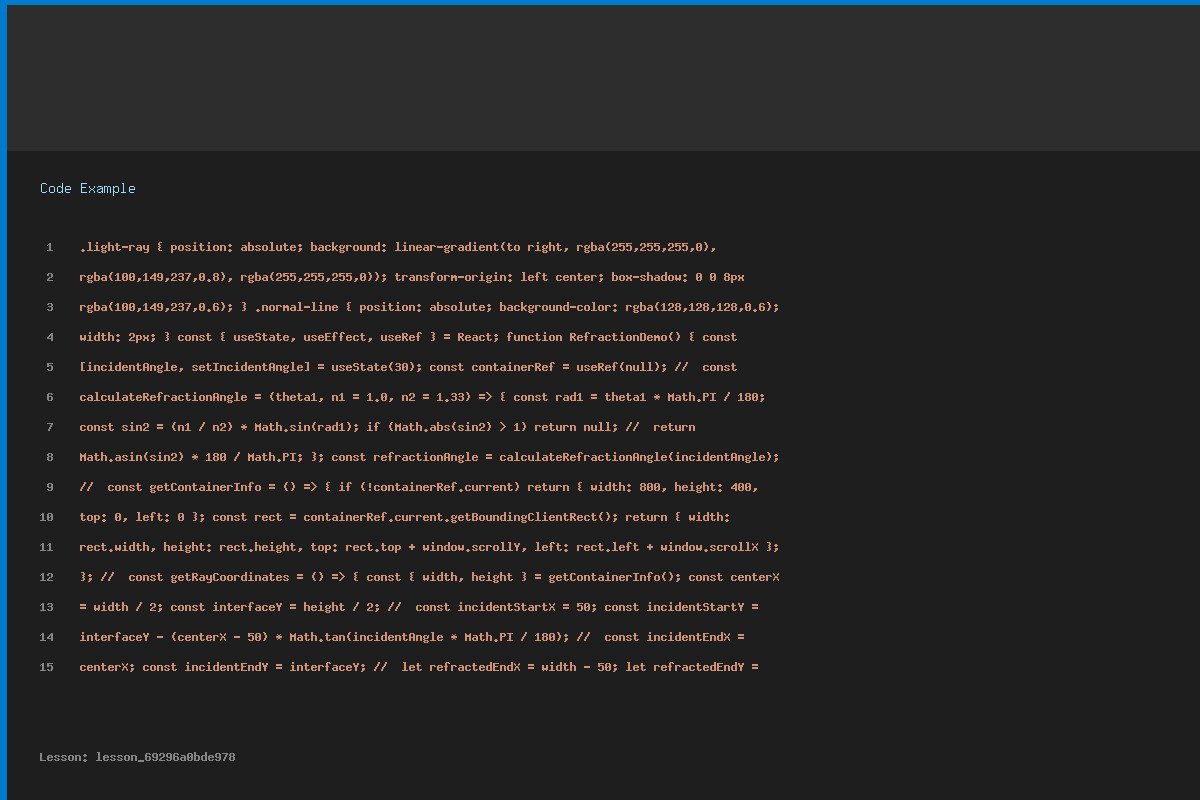Click line number 6 beside calculateRefractionAngle
The image size is (1200, 800).
49,397
